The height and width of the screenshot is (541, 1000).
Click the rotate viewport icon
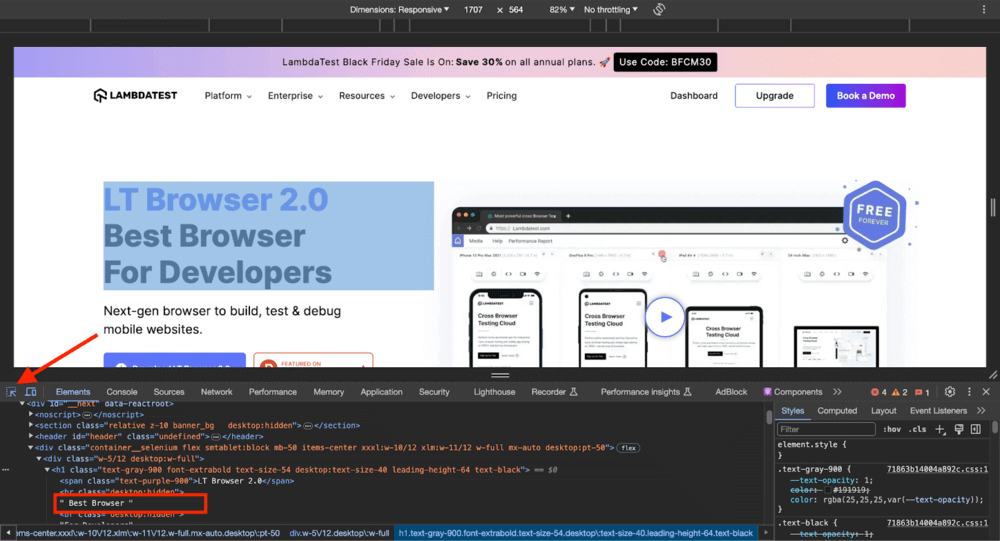[x=660, y=9]
